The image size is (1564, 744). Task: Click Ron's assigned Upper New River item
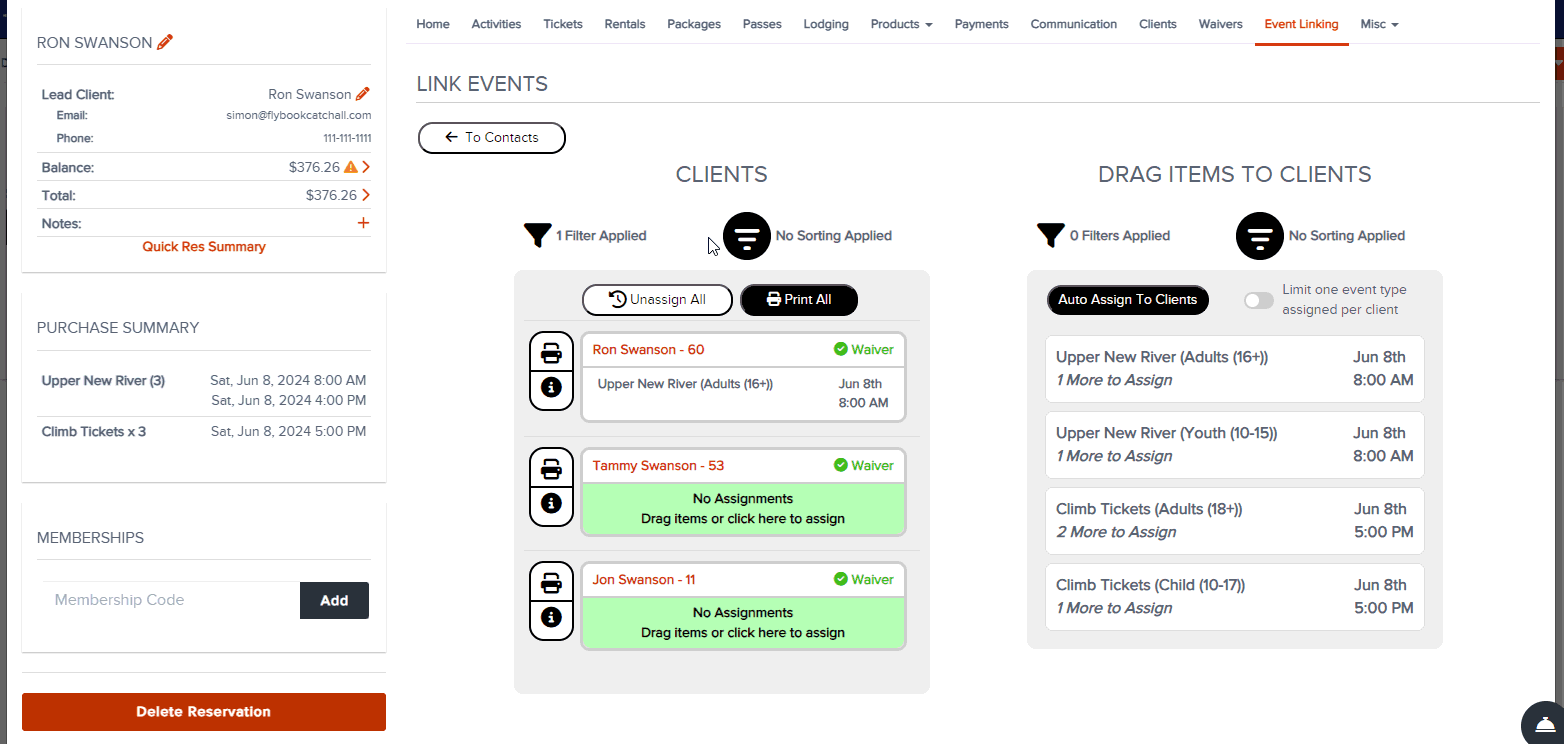click(x=743, y=394)
